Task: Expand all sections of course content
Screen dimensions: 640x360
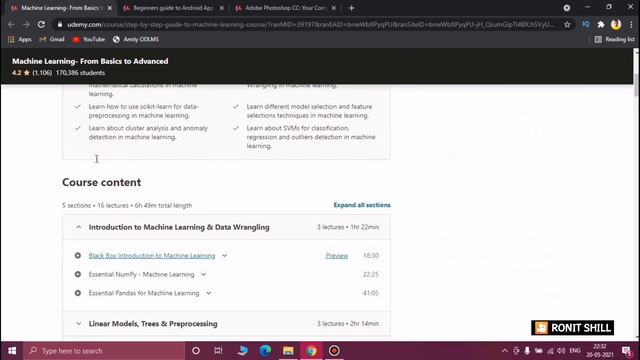Action: tap(362, 205)
